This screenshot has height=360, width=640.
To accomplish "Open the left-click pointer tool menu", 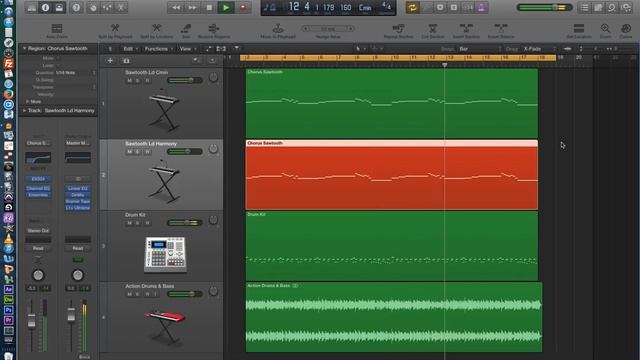I will pos(360,49).
